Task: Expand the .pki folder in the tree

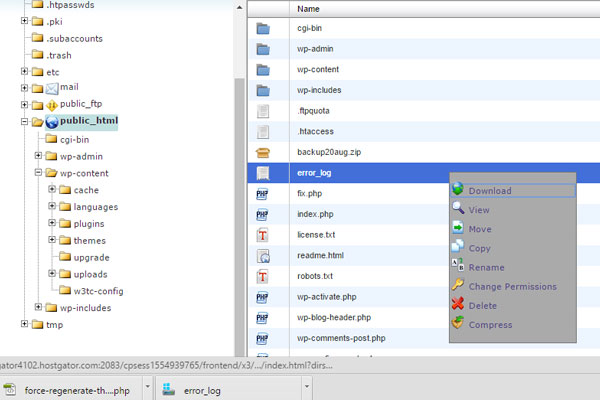Action: pos(24,21)
